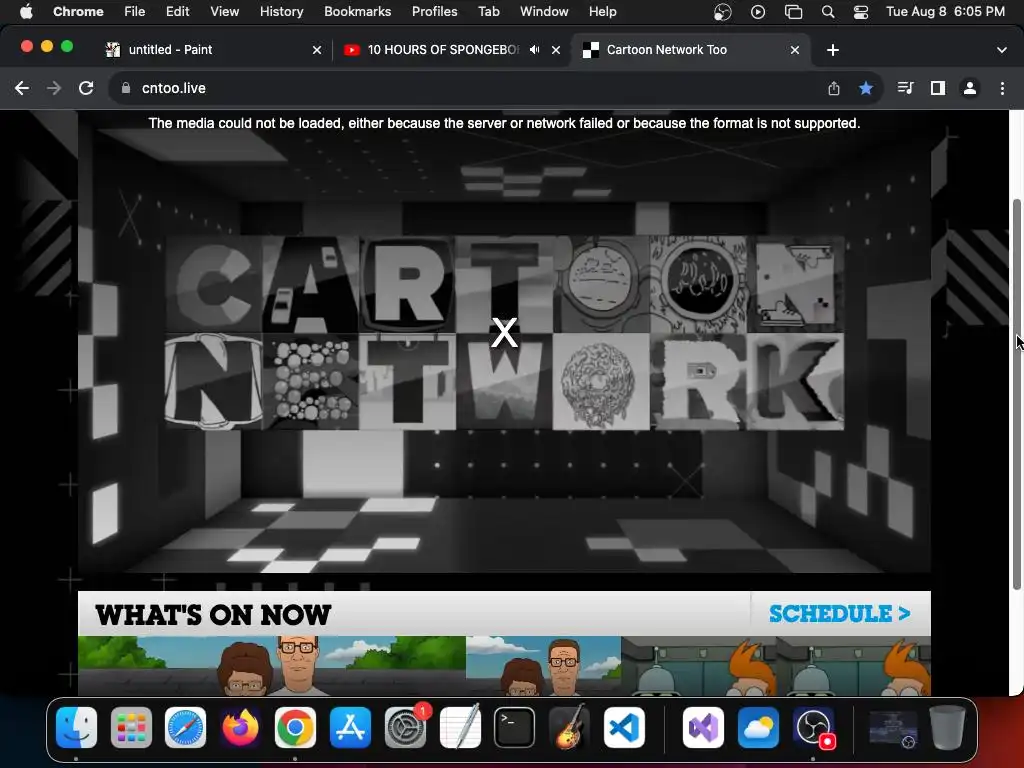
Task: Open Visual Studio from the Dock
Action: pyautogui.click(x=703, y=728)
